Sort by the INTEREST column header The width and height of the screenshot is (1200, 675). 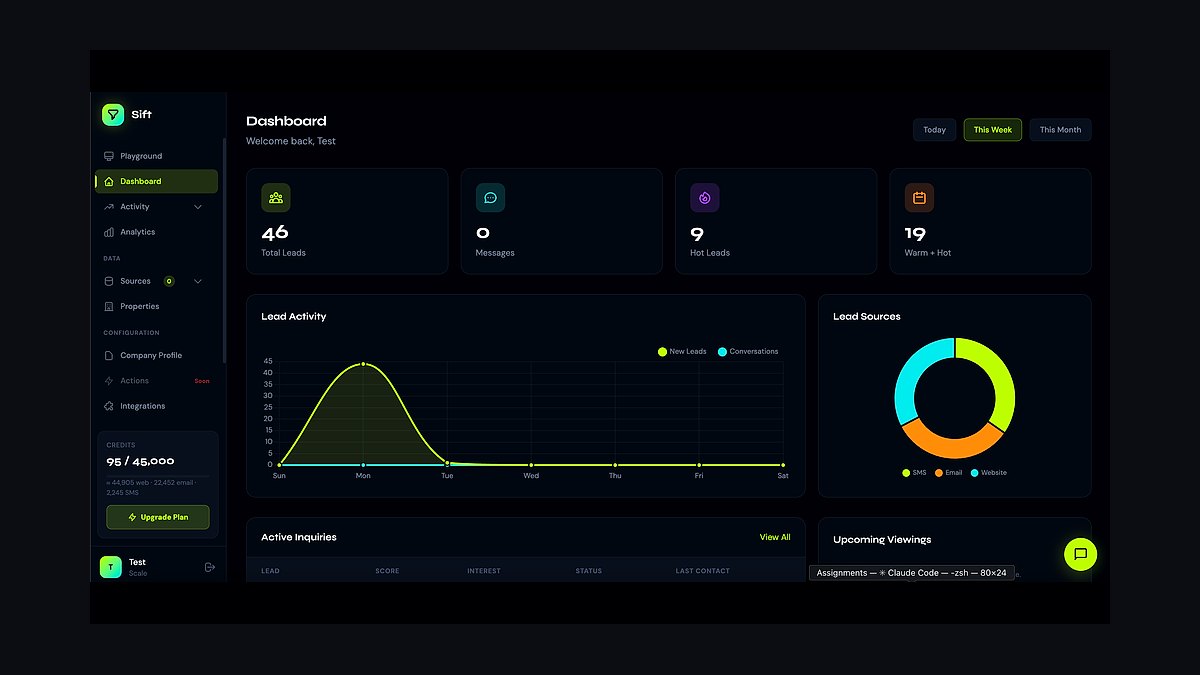point(483,571)
